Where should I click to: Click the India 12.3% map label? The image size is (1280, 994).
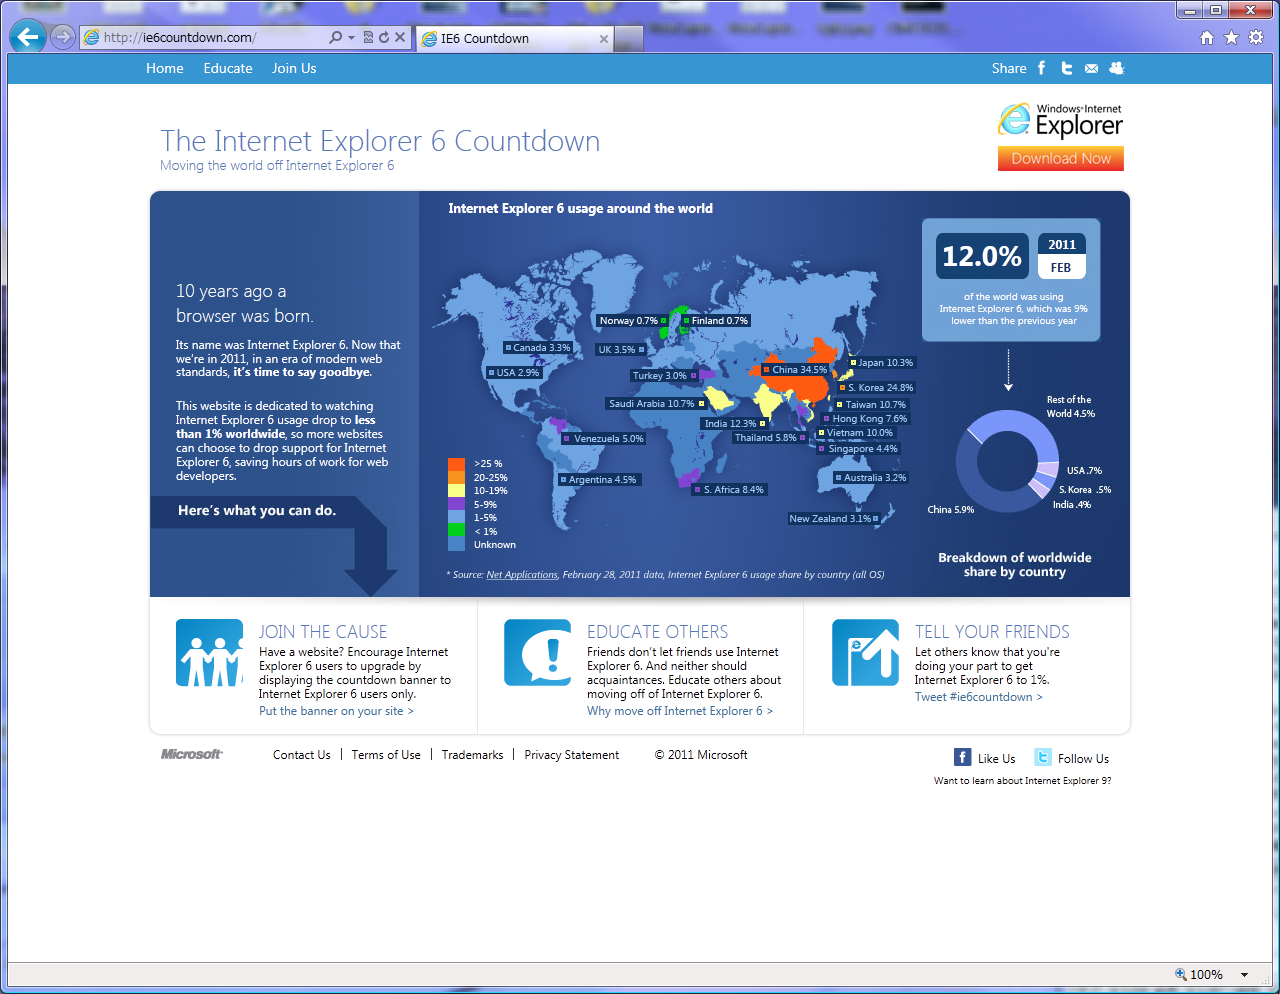click(734, 424)
